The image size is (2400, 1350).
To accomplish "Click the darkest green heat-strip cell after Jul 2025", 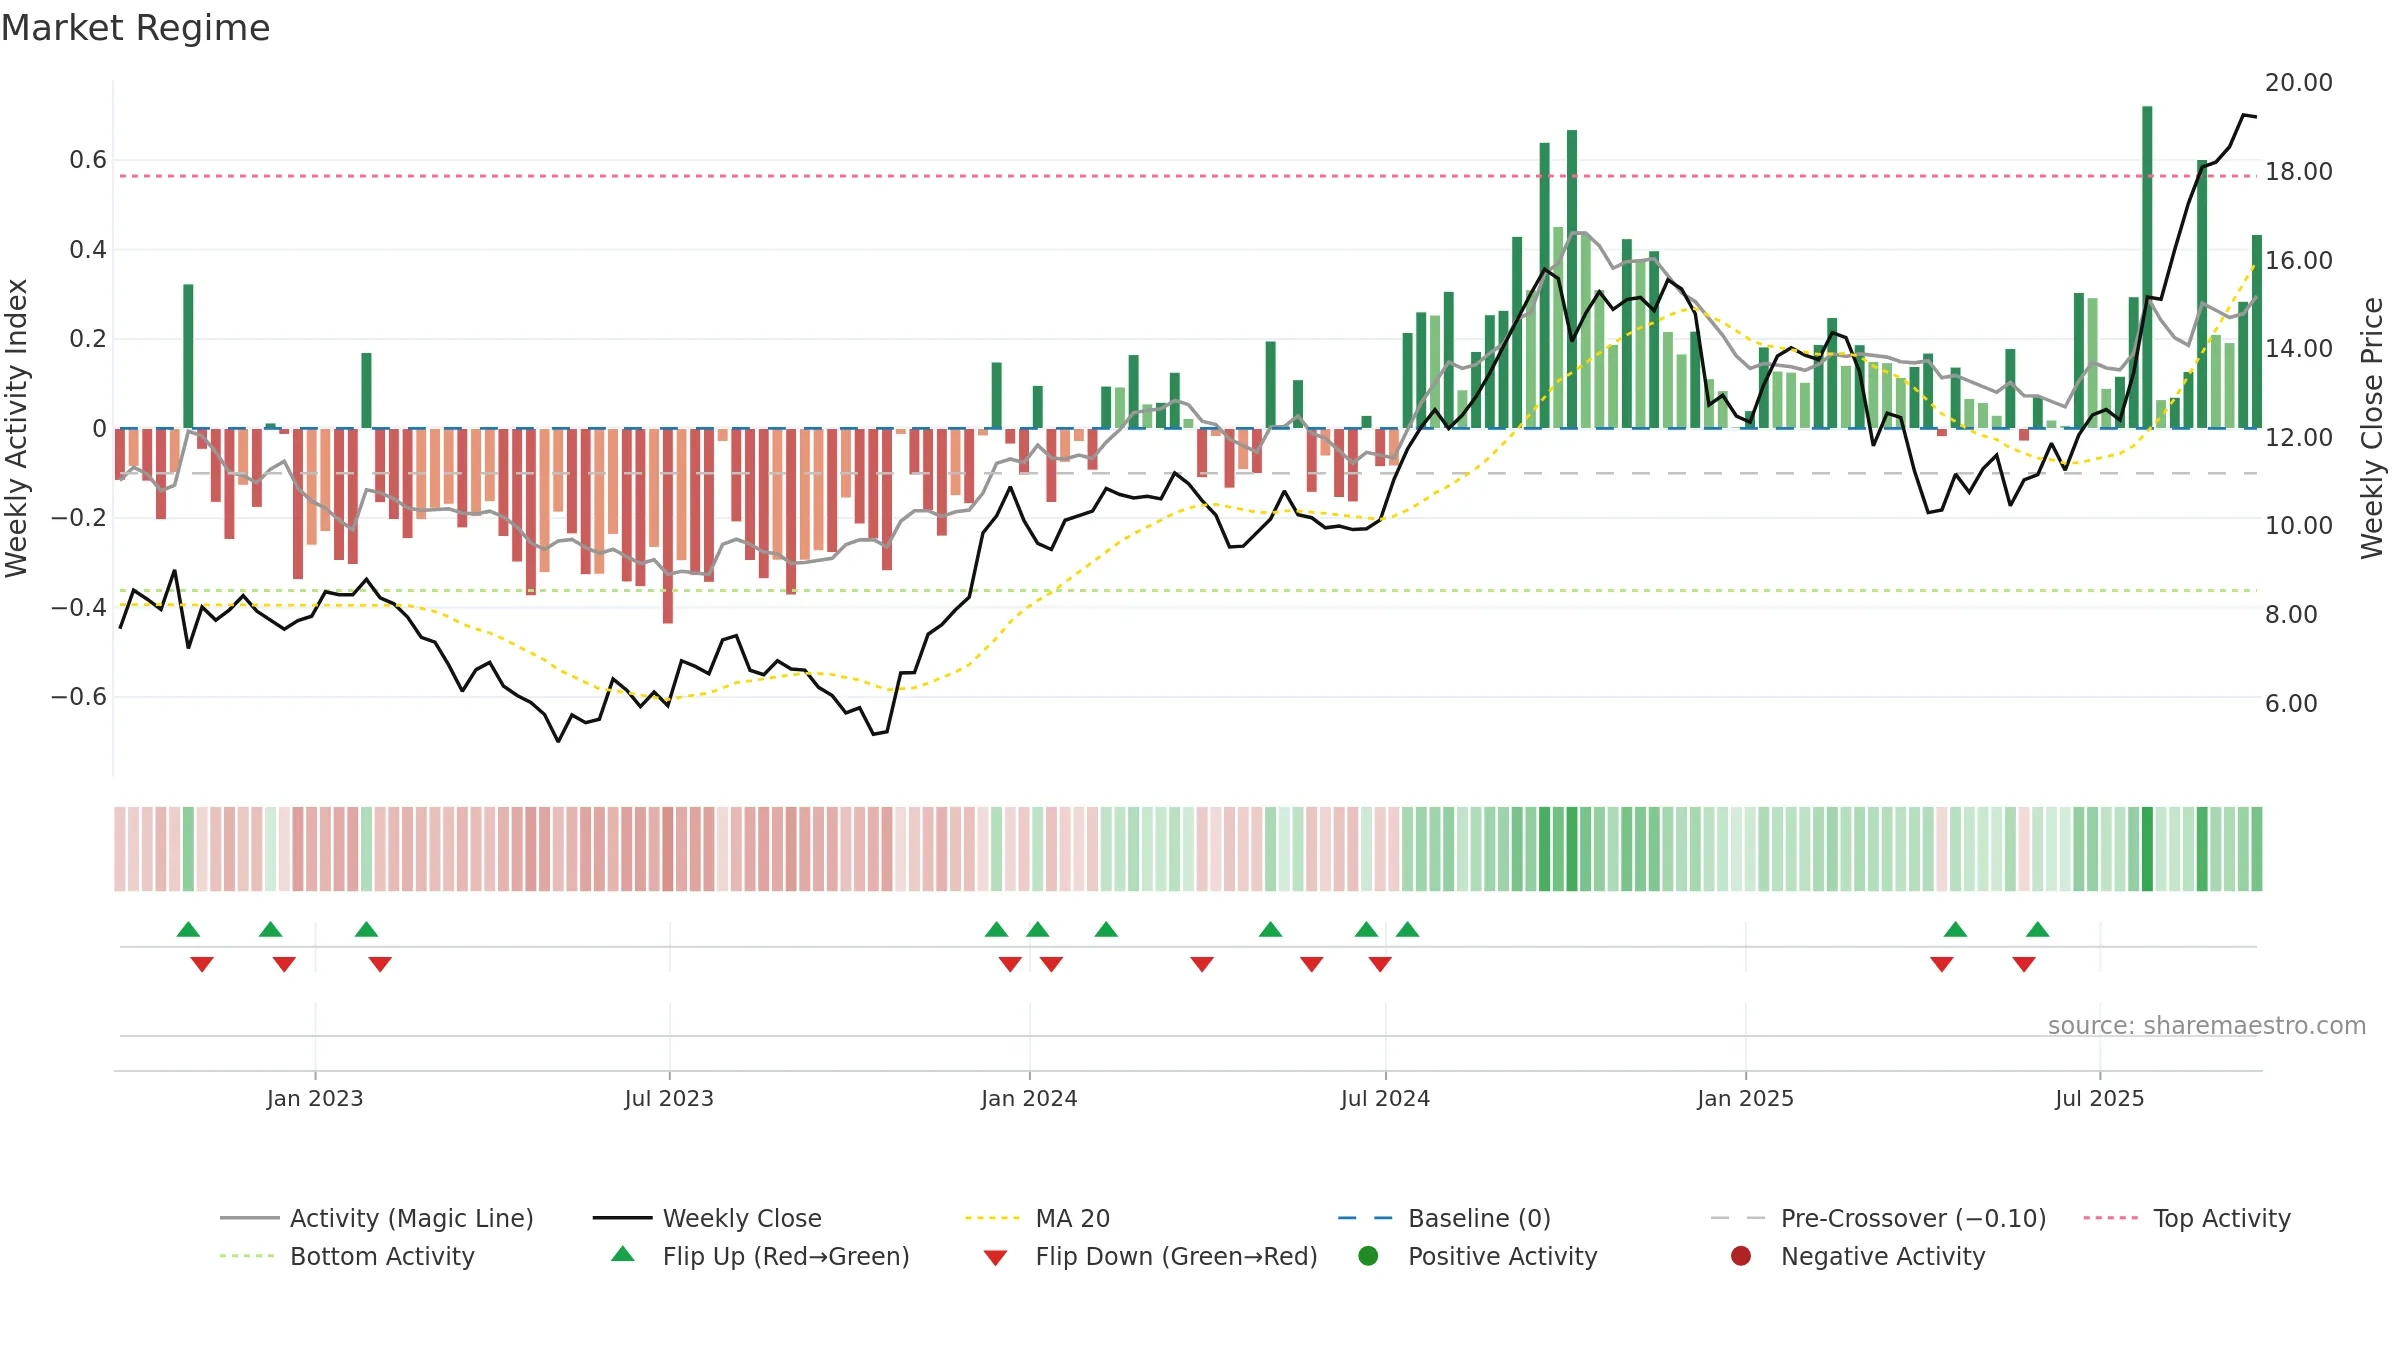I will pyautogui.click(x=2147, y=849).
